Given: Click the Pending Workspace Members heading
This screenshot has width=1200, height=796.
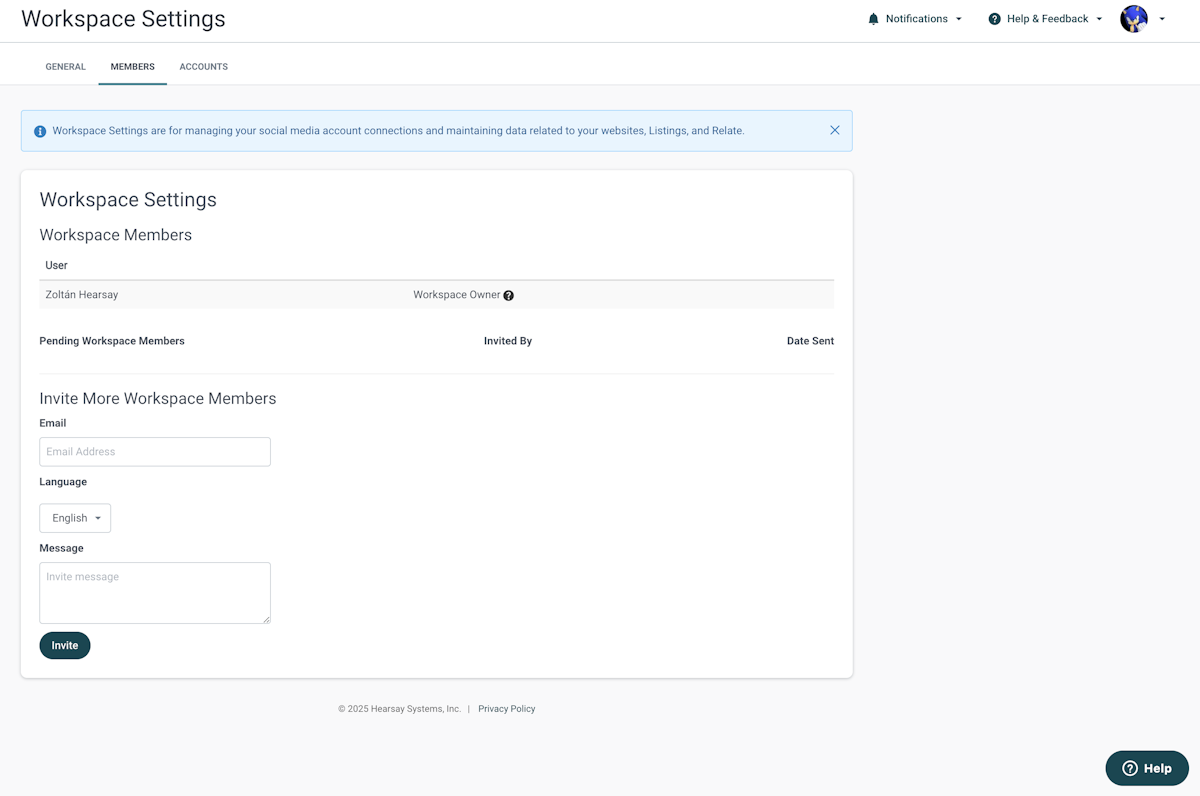Looking at the screenshot, I should coord(112,341).
